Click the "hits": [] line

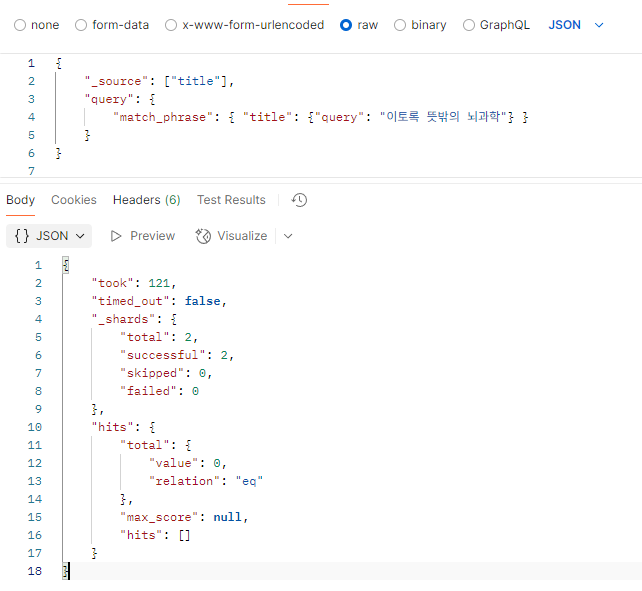tap(155, 535)
